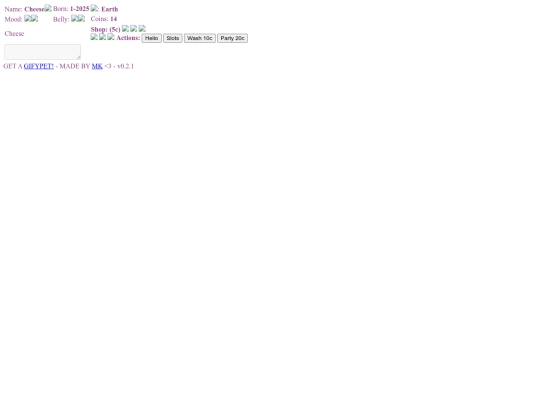Buy the third shop item after Shop (5c)
Viewport: 540px width, 405px height.
click(142, 28)
